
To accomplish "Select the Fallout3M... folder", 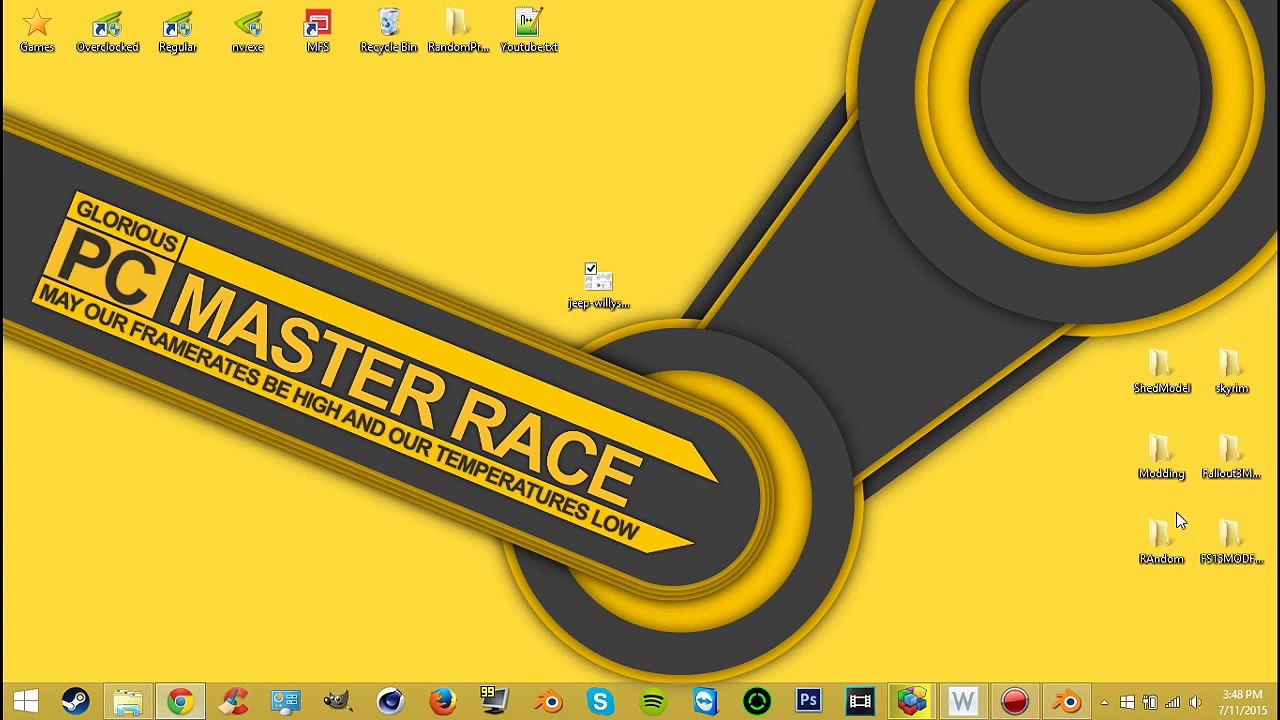I will (x=1231, y=457).
